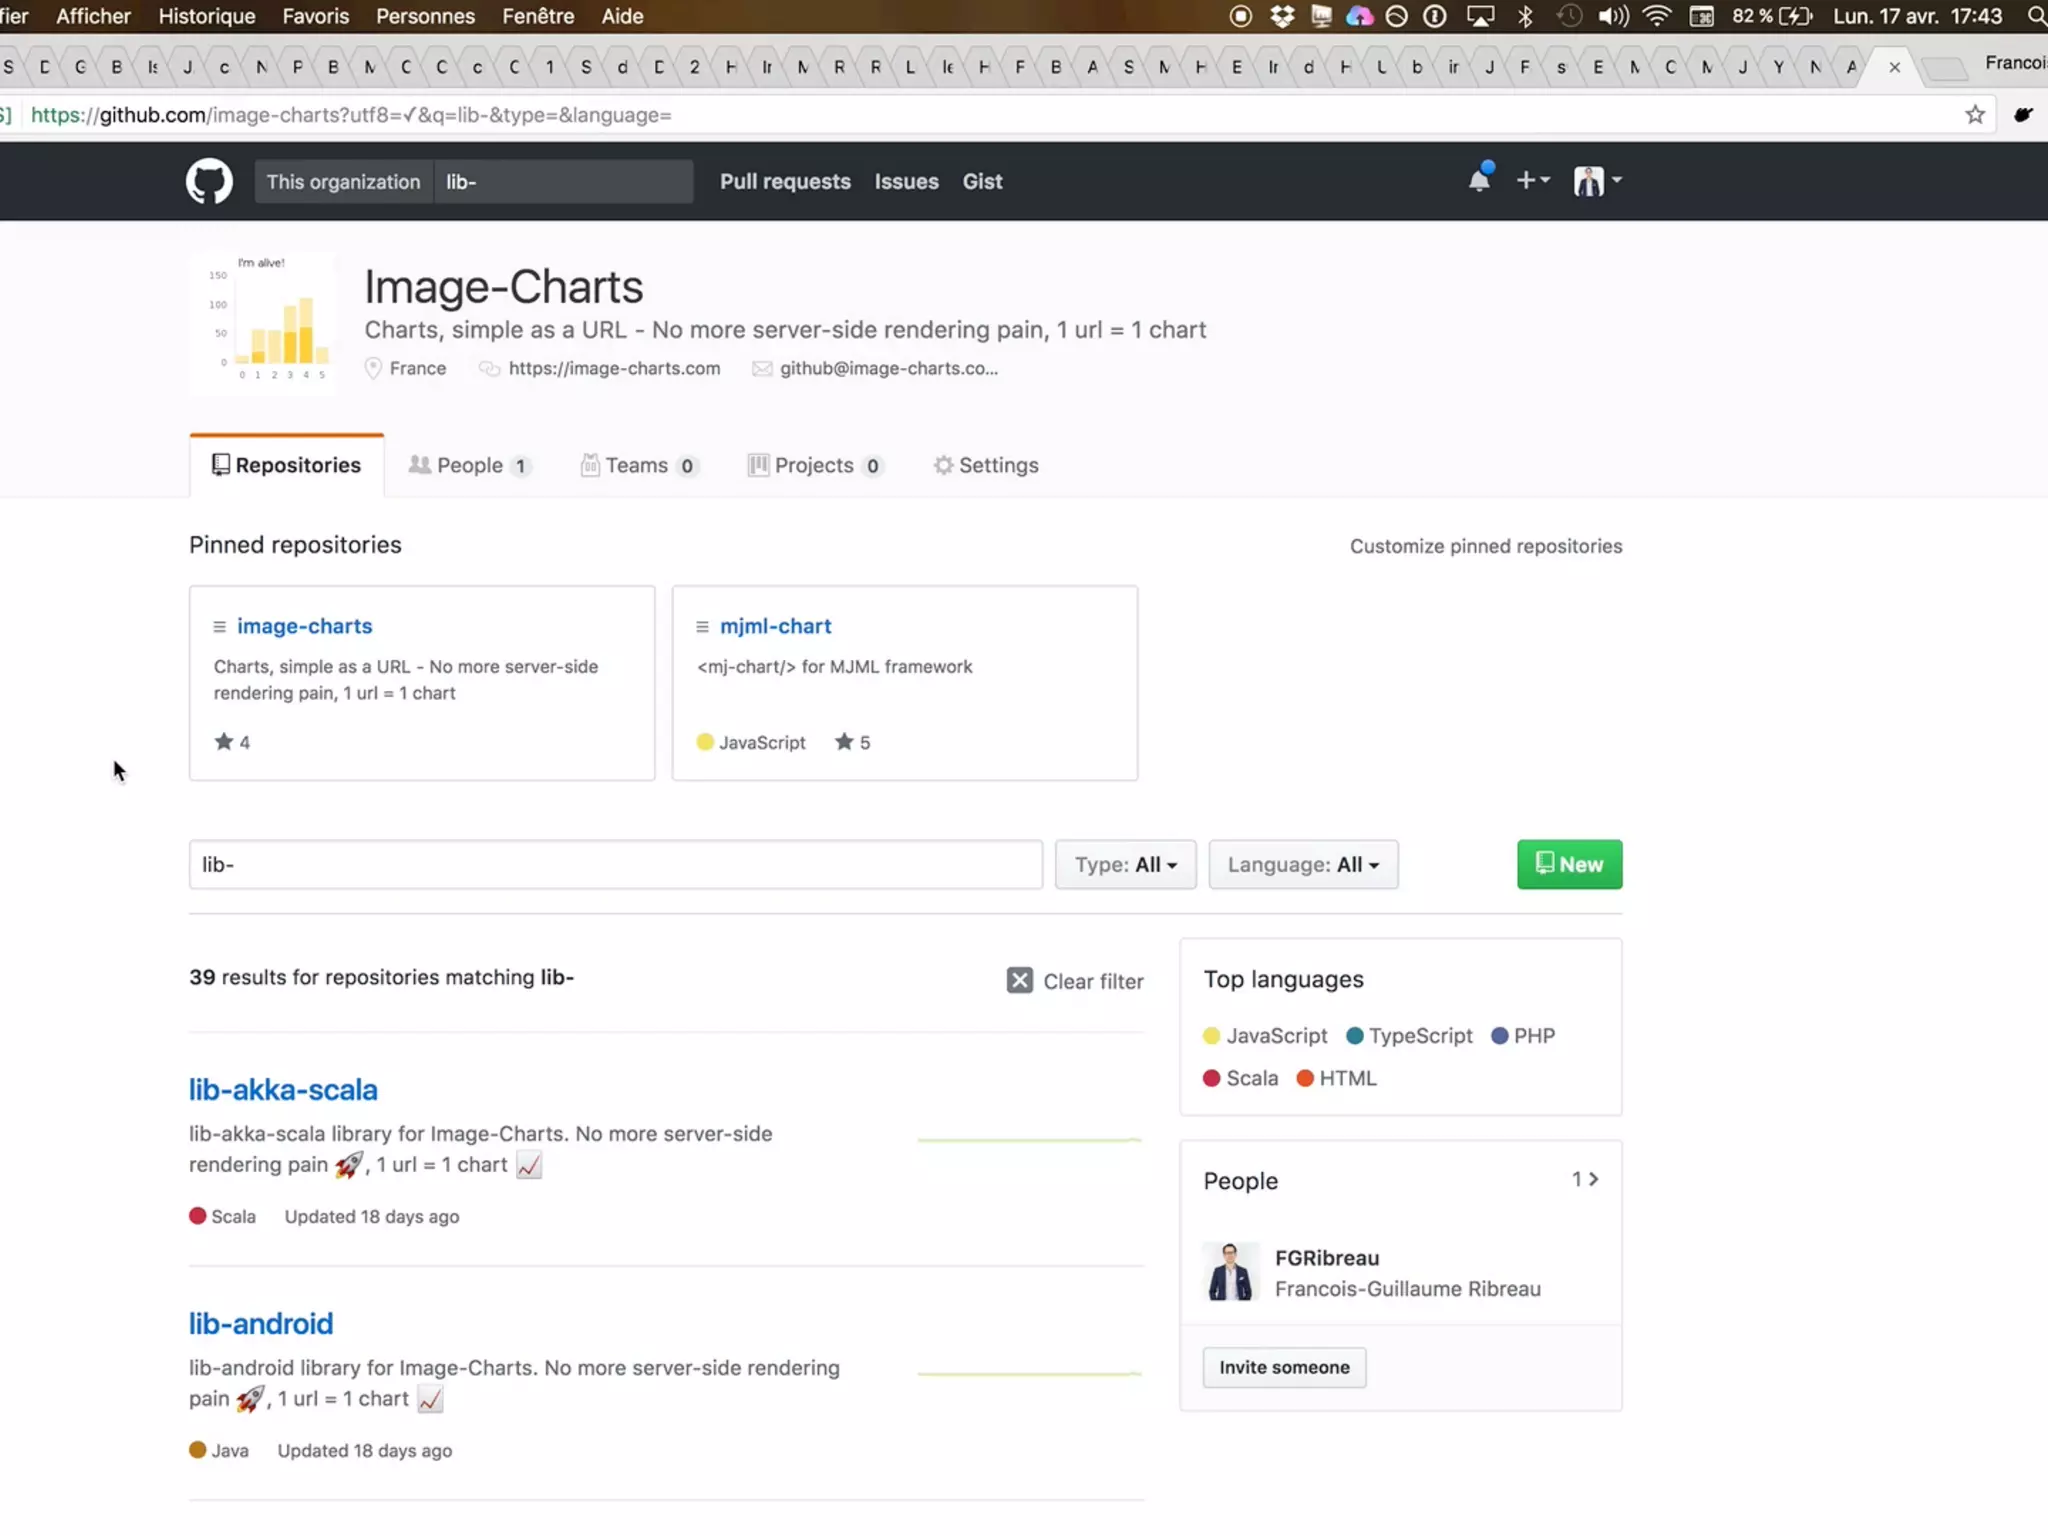
Task: Click the Image-Charts organization avatar
Action: [x=264, y=322]
